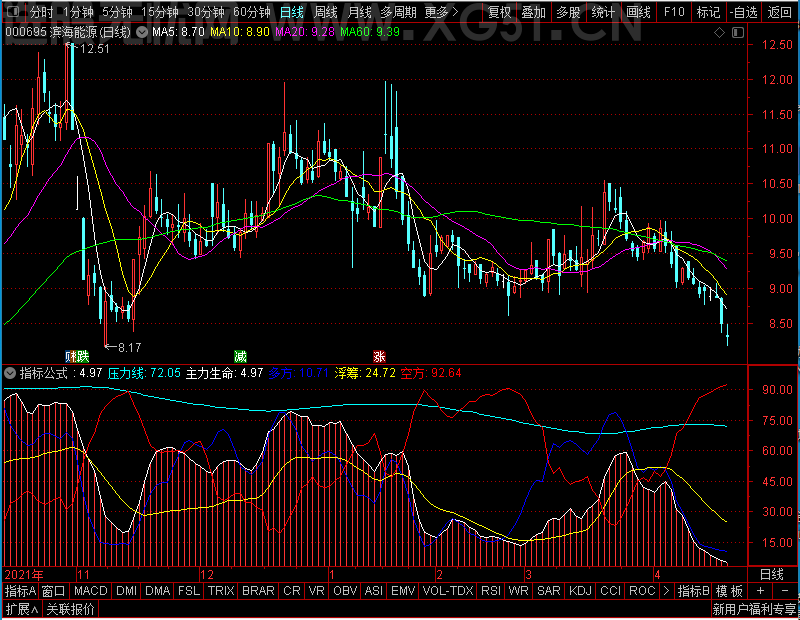Select the 指标A indicator group
The width and height of the screenshot is (800, 620).
20,591
